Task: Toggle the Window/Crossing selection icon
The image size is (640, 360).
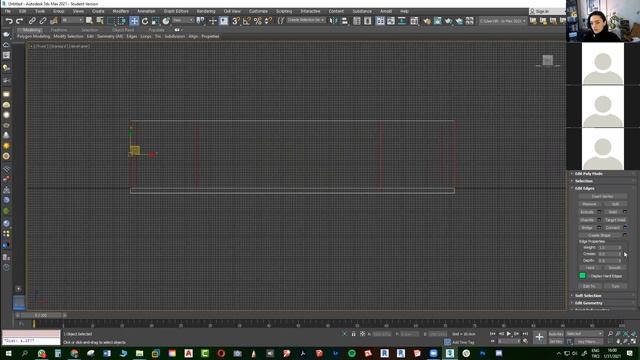Action: click(x=122, y=21)
